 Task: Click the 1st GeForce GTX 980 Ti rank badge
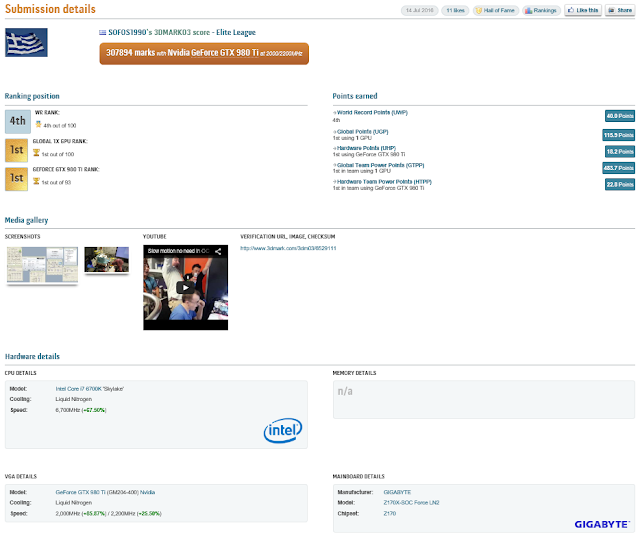[16, 179]
